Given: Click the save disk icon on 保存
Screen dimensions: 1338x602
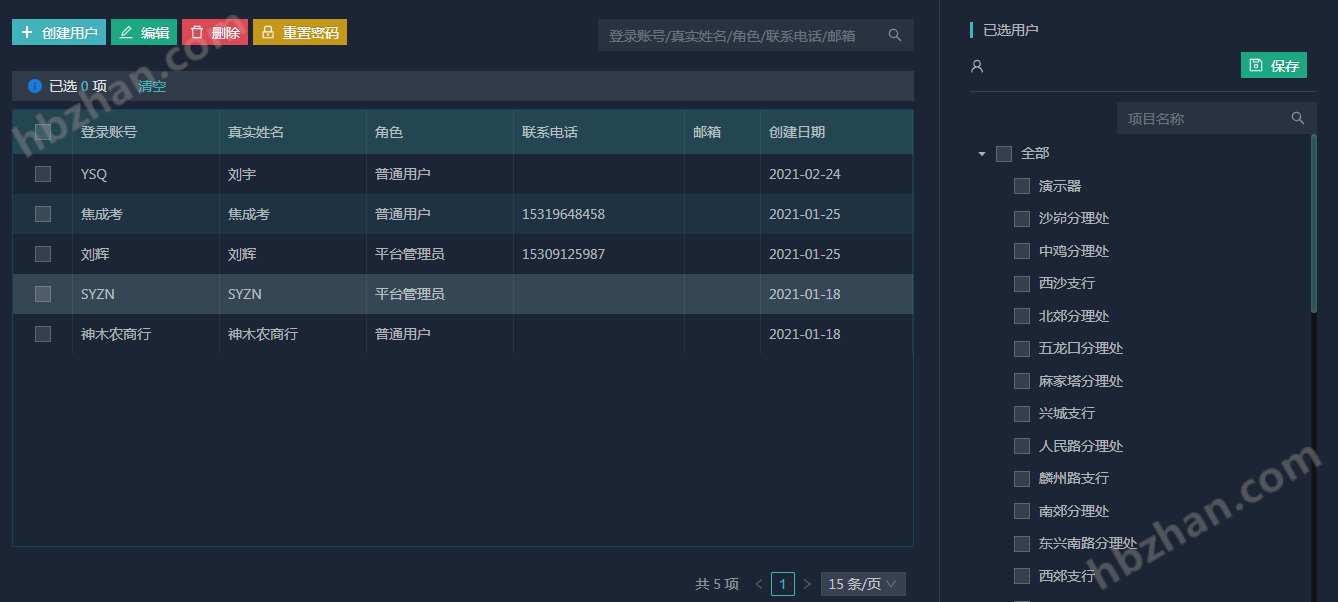Looking at the screenshot, I should pyautogui.click(x=1256, y=65).
